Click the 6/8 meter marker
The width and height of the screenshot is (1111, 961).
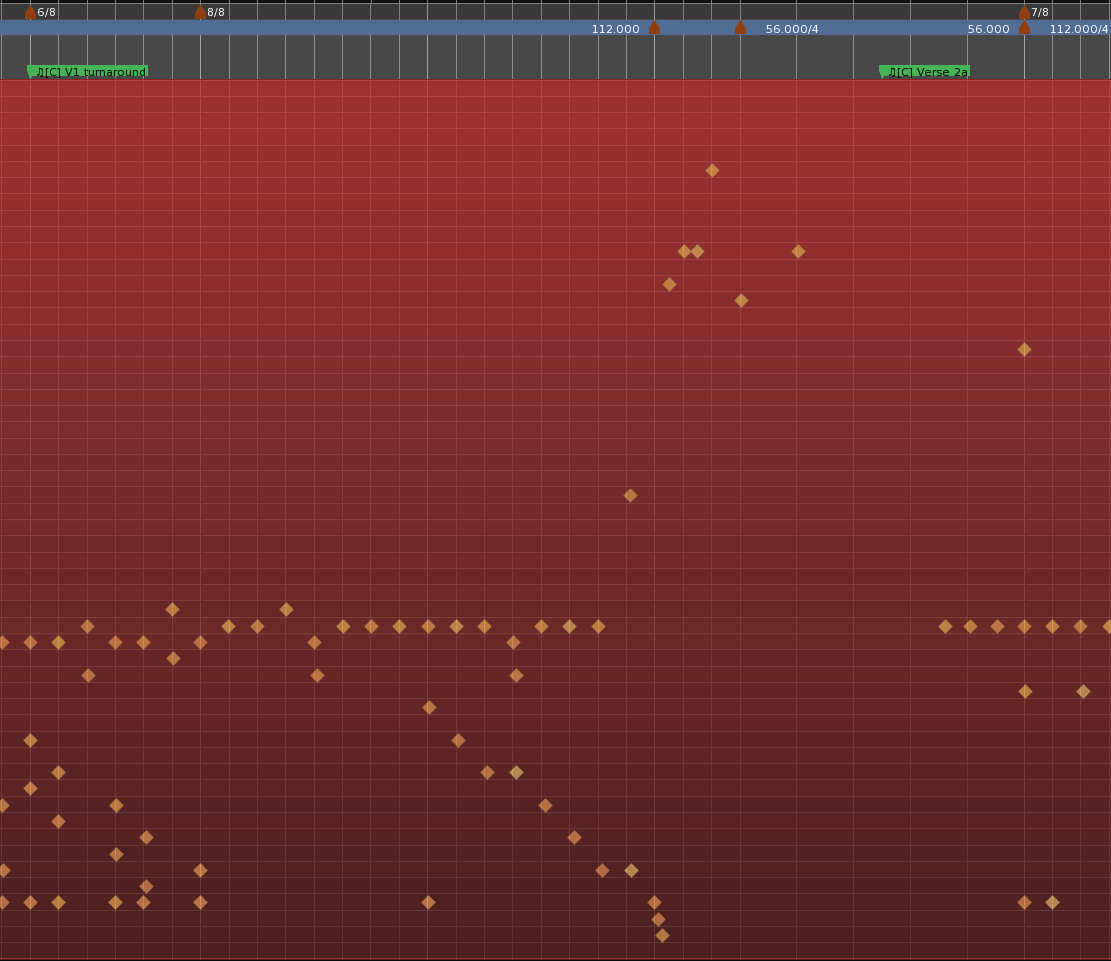[30, 12]
